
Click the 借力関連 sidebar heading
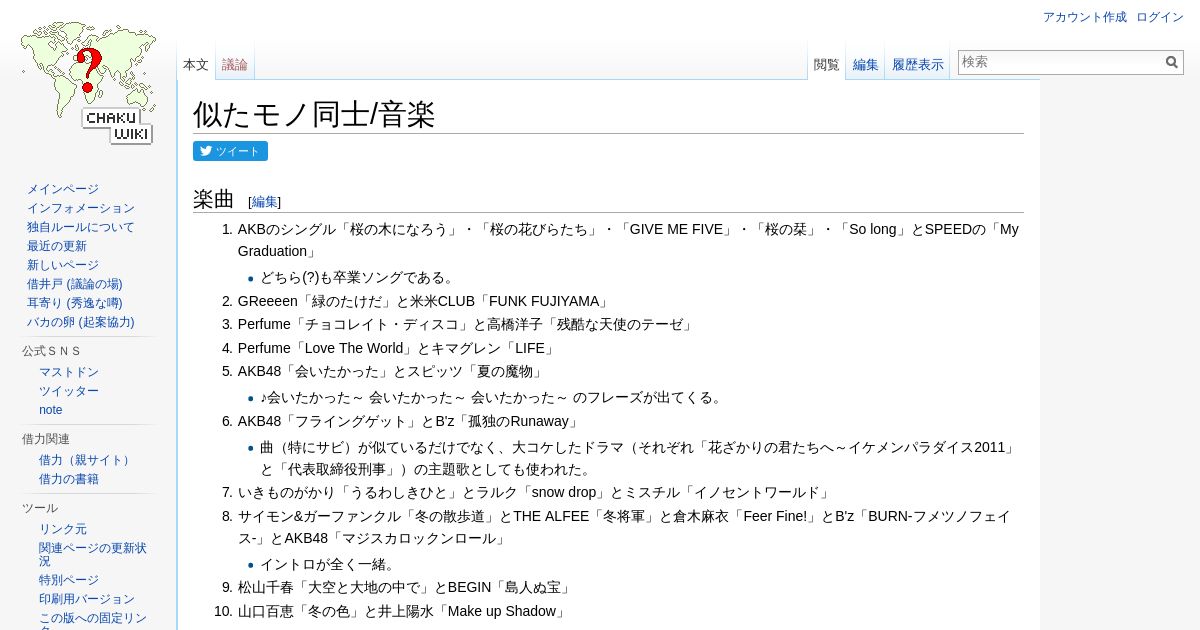(46, 439)
